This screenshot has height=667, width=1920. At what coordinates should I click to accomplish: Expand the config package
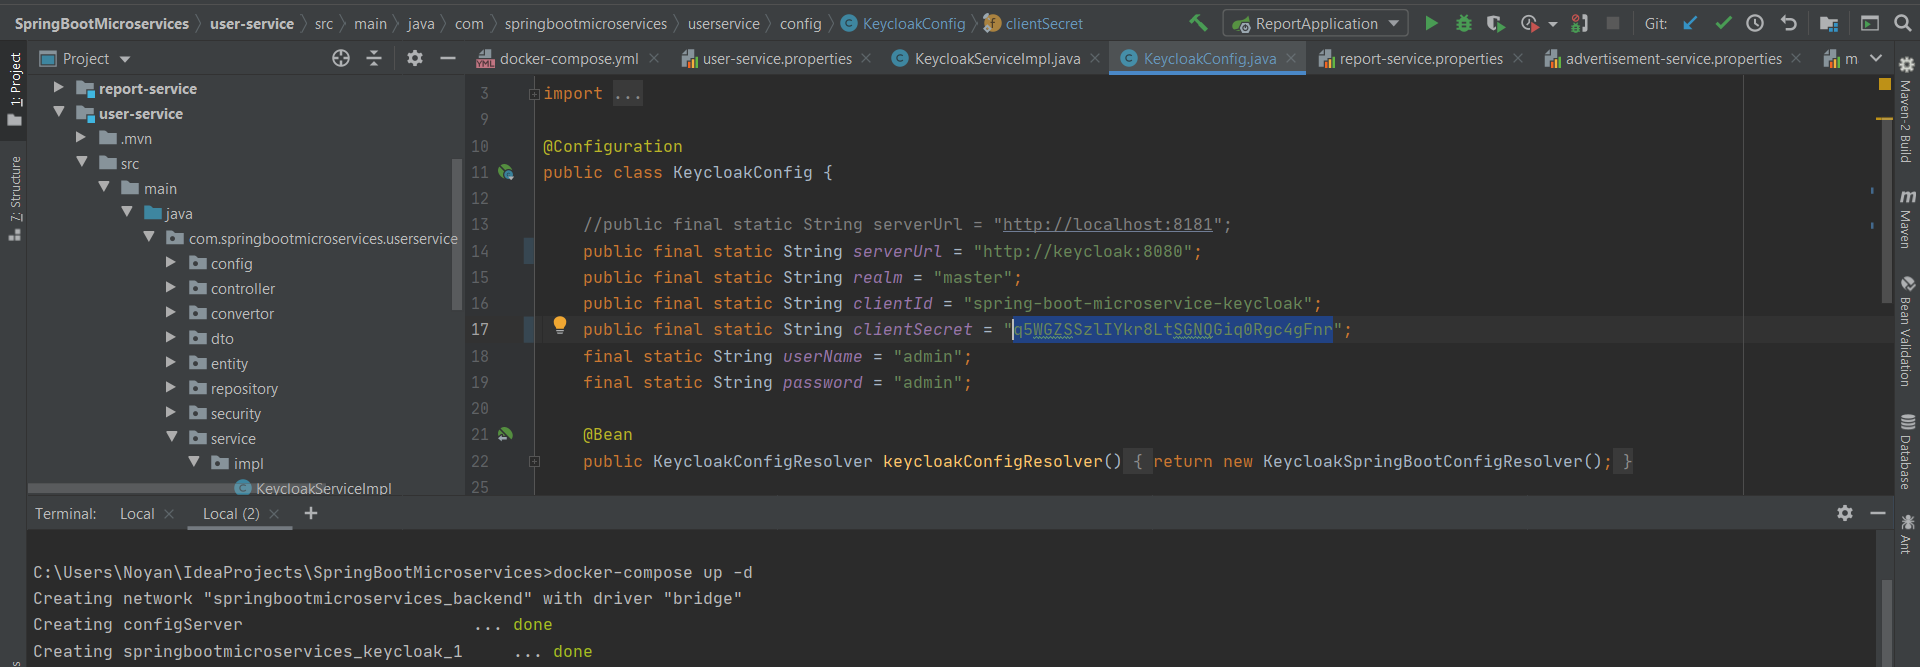pyautogui.click(x=171, y=263)
